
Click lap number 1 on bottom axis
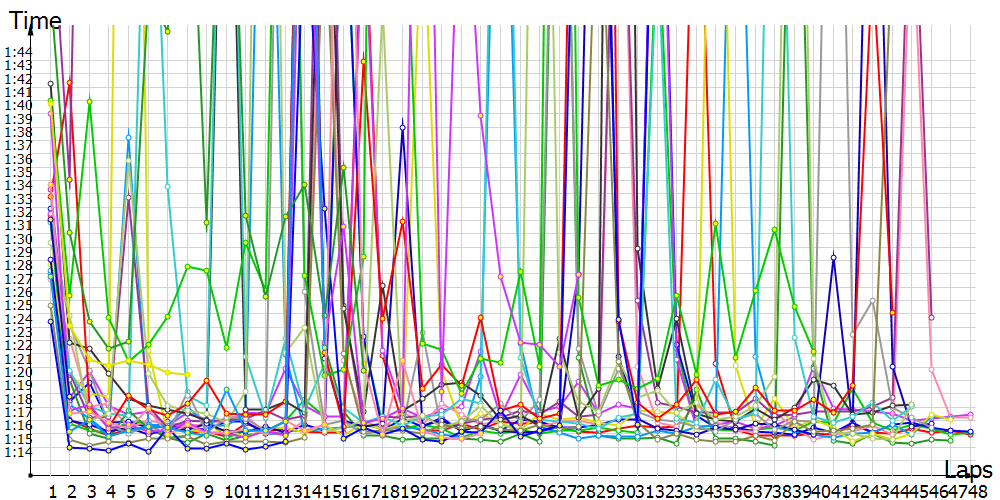(x=51, y=491)
